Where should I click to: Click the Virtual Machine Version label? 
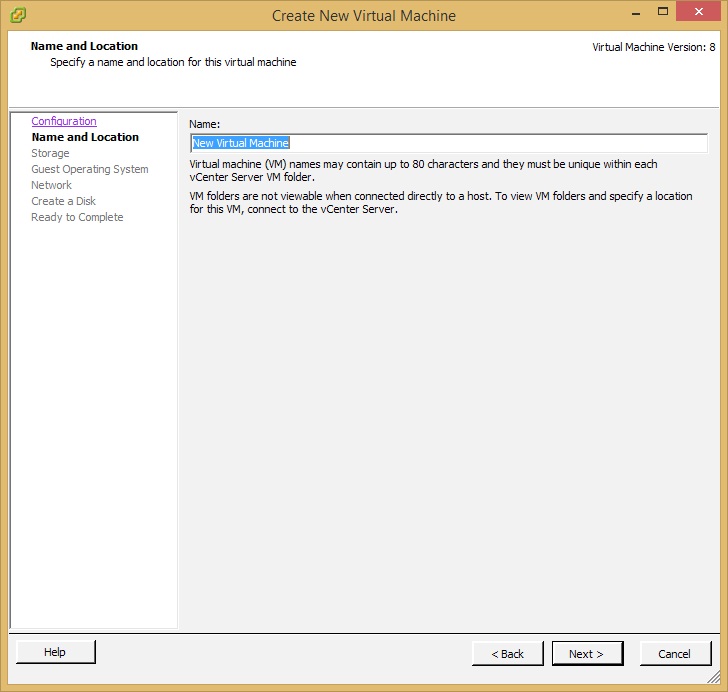click(x=654, y=47)
